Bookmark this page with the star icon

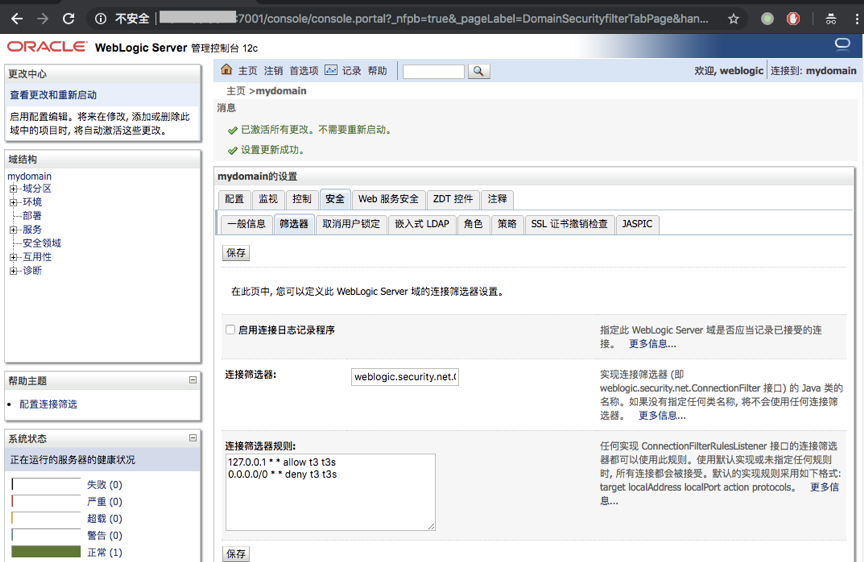(733, 19)
